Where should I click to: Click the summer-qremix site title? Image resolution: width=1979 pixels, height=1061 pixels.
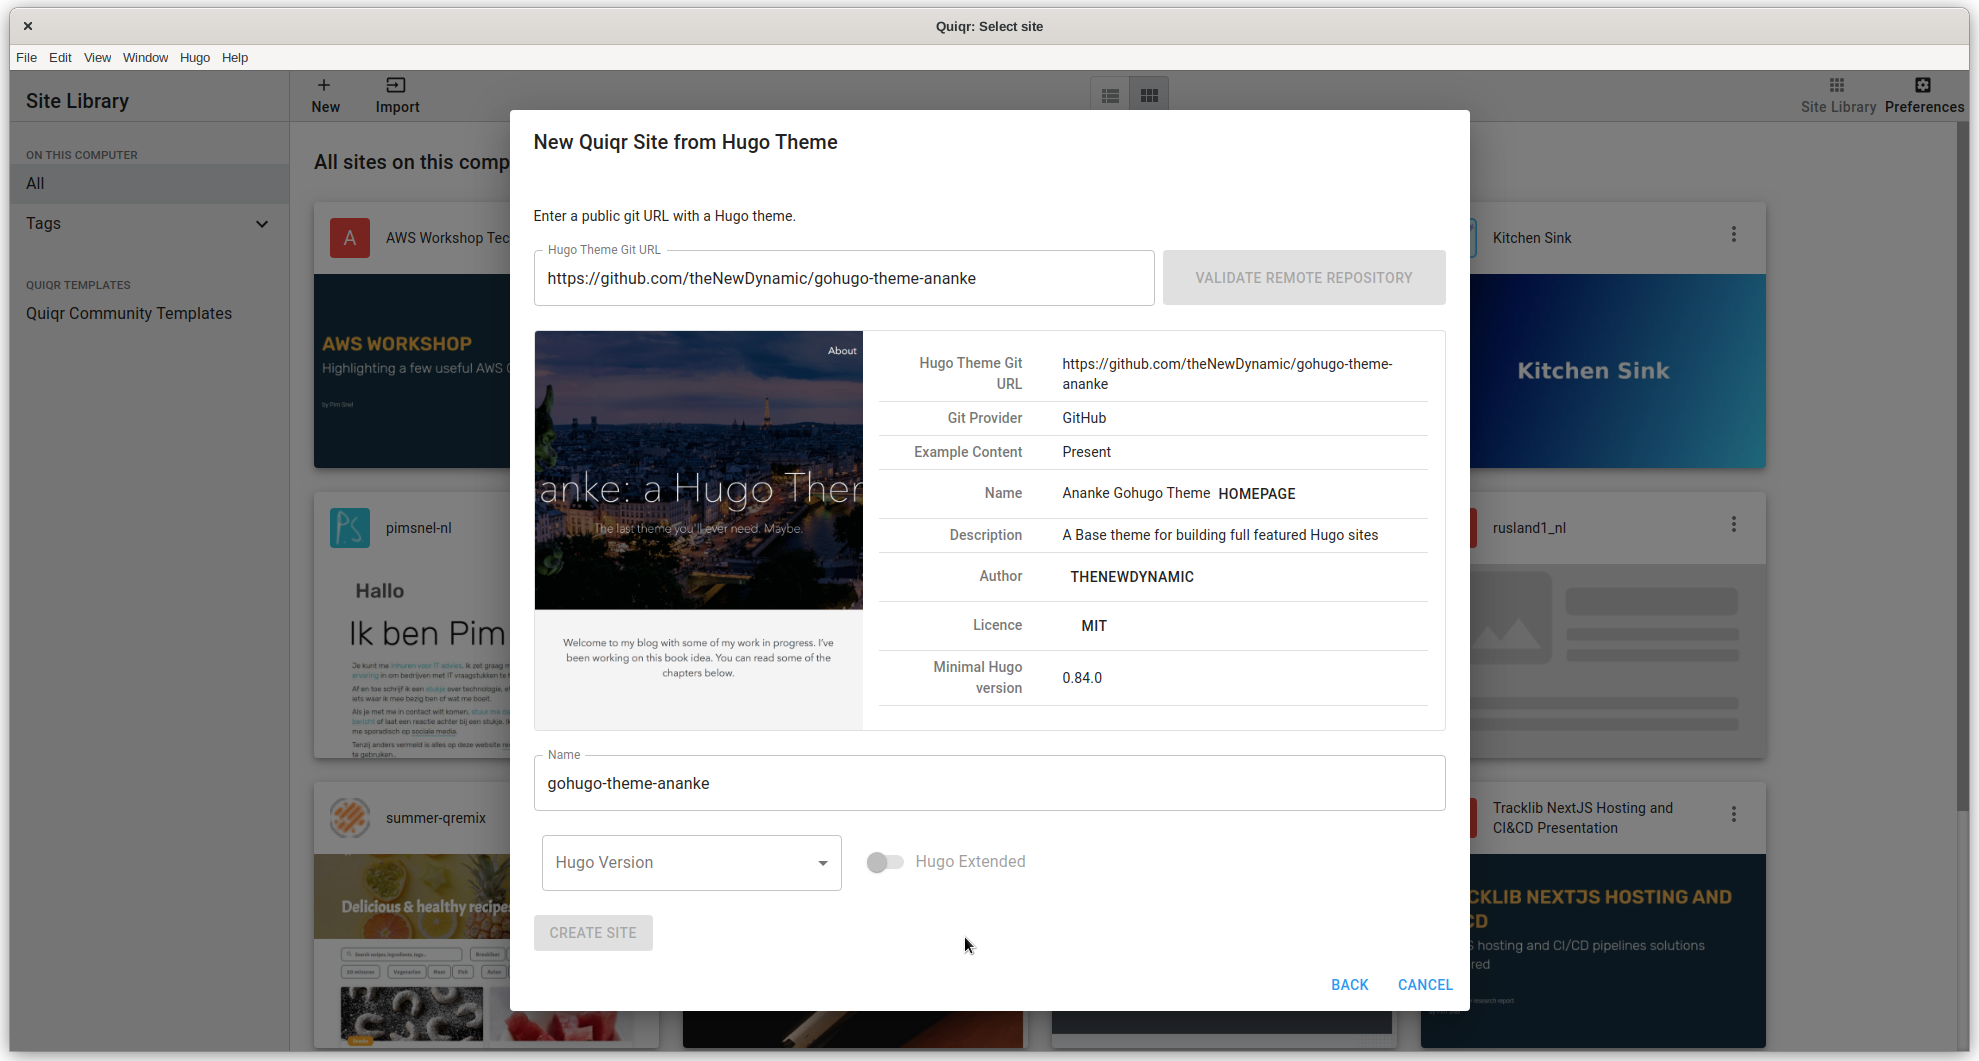click(436, 818)
